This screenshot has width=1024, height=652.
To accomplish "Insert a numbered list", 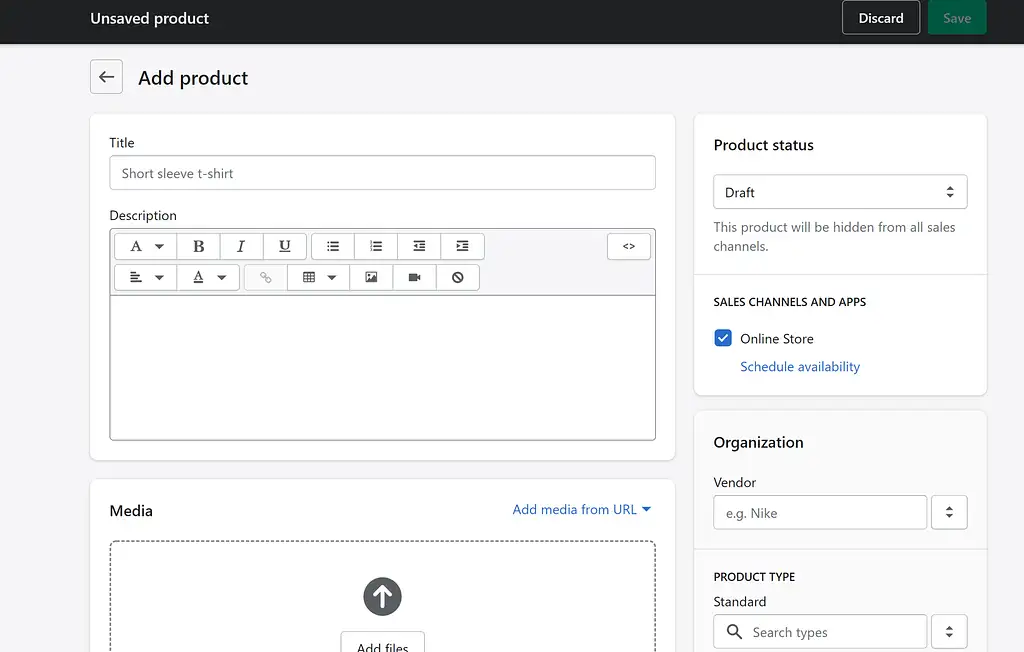I will tap(376, 246).
